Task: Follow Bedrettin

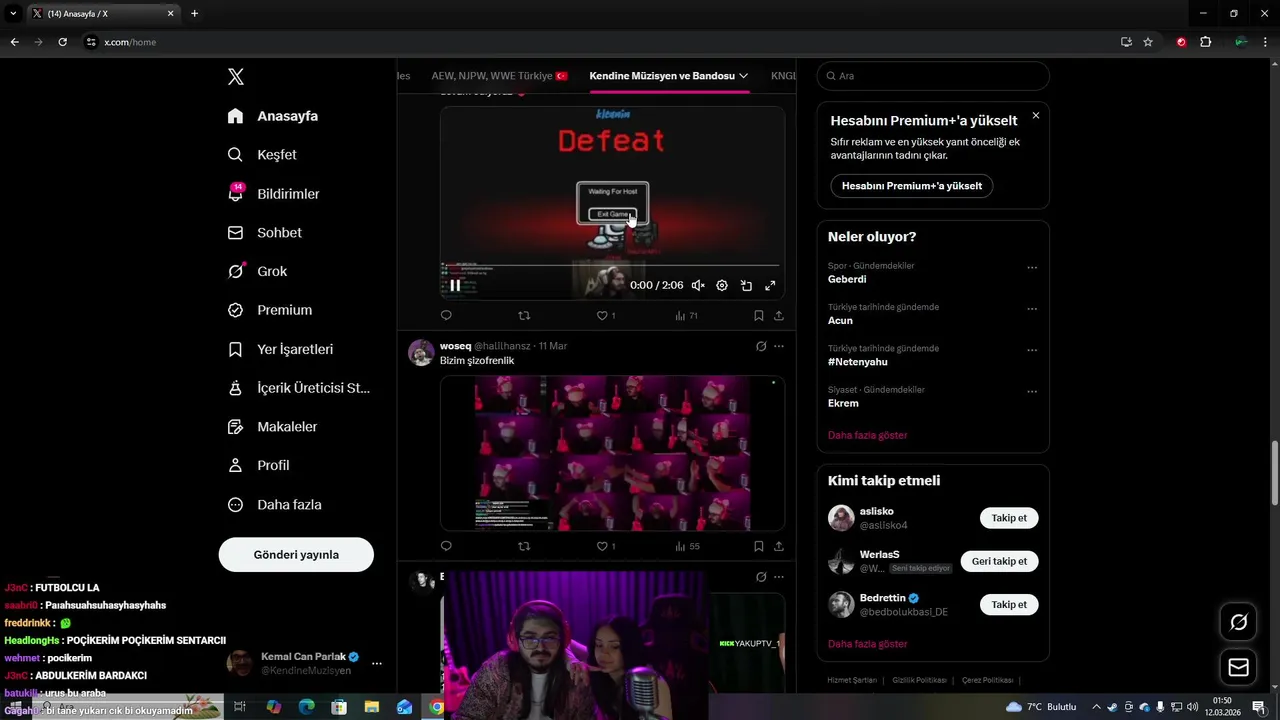Action: (x=1009, y=604)
